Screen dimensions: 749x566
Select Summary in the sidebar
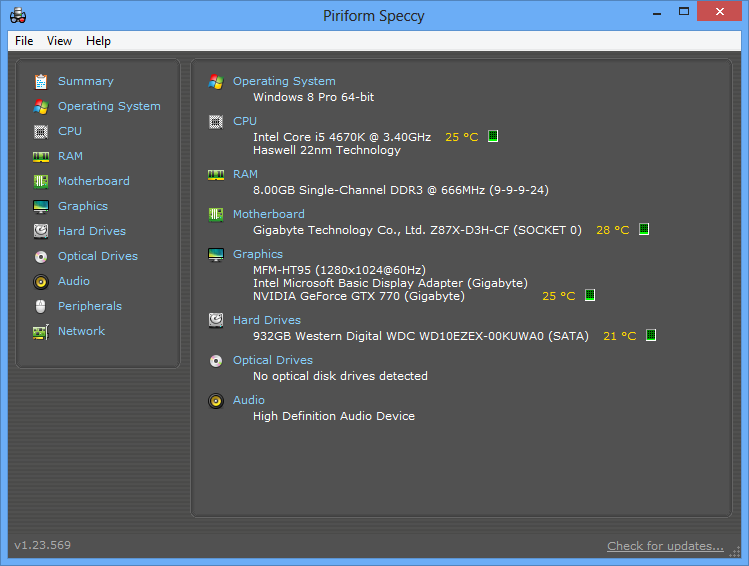(x=86, y=81)
